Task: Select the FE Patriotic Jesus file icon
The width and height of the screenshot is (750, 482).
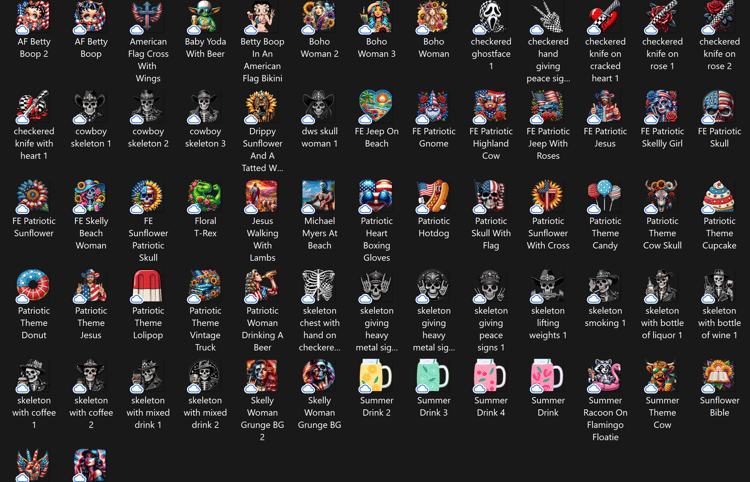Action: pyautogui.click(x=605, y=106)
